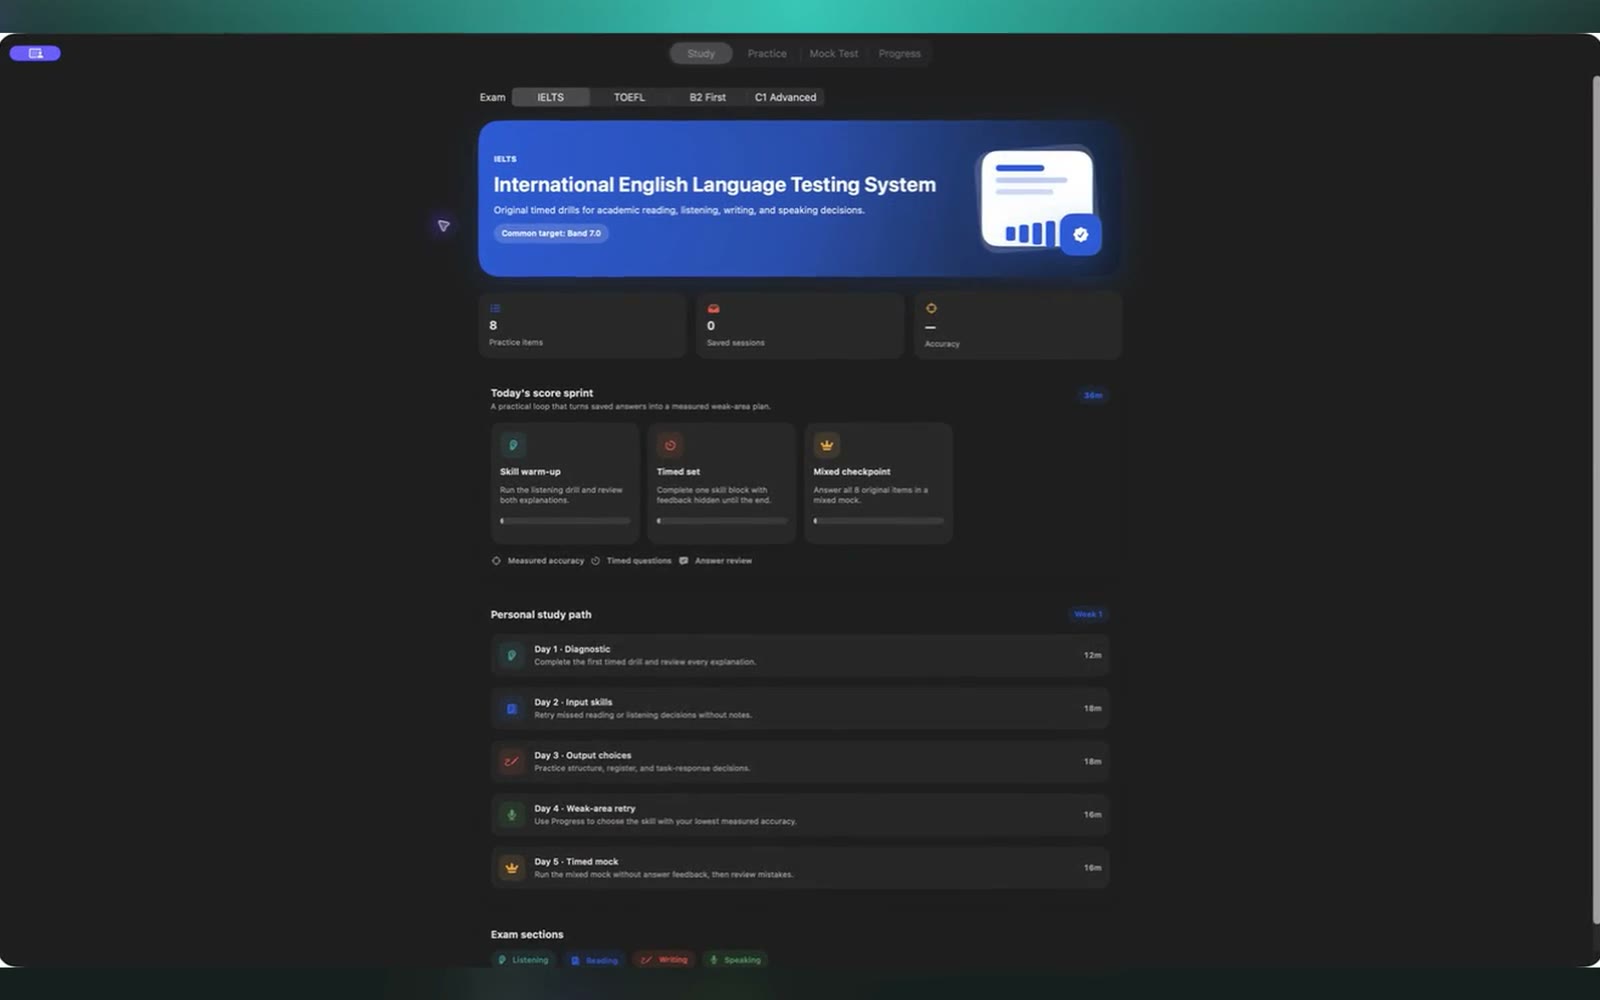Click the Practice items stat card
Image resolution: width=1600 pixels, height=1000 pixels.
[x=582, y=325]
